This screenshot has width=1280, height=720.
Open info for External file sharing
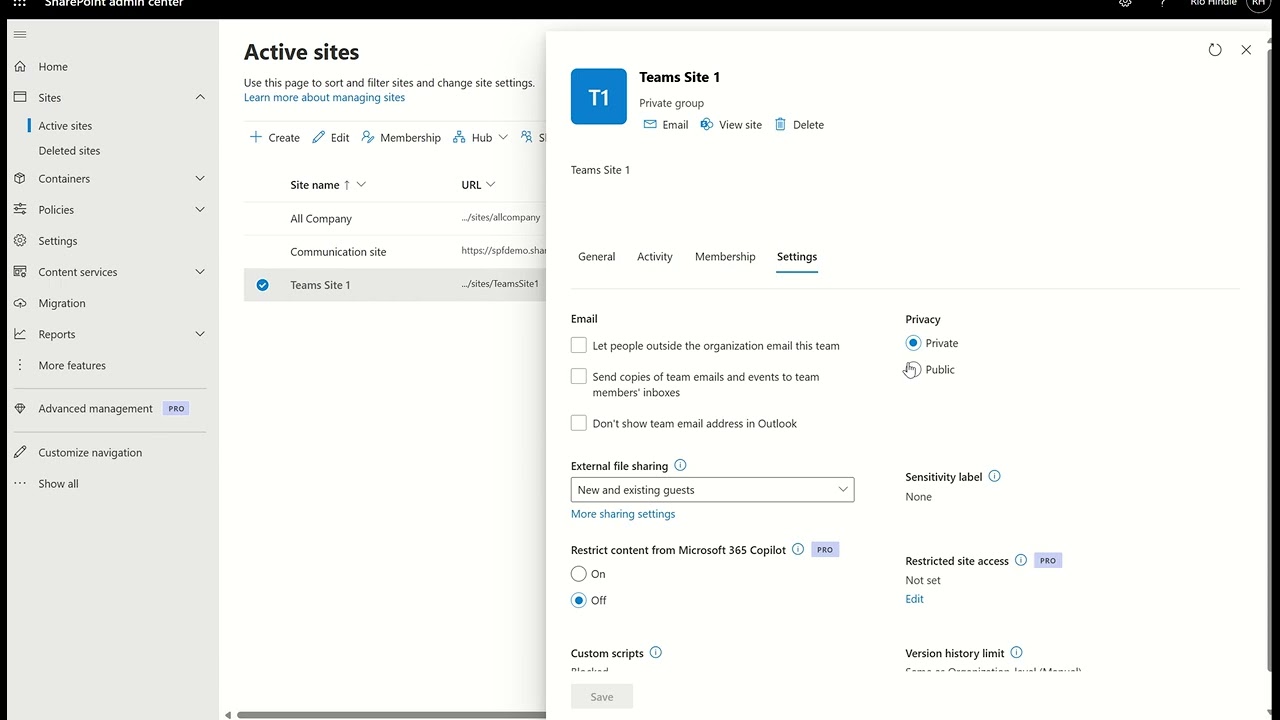click(x=680, y=466)
